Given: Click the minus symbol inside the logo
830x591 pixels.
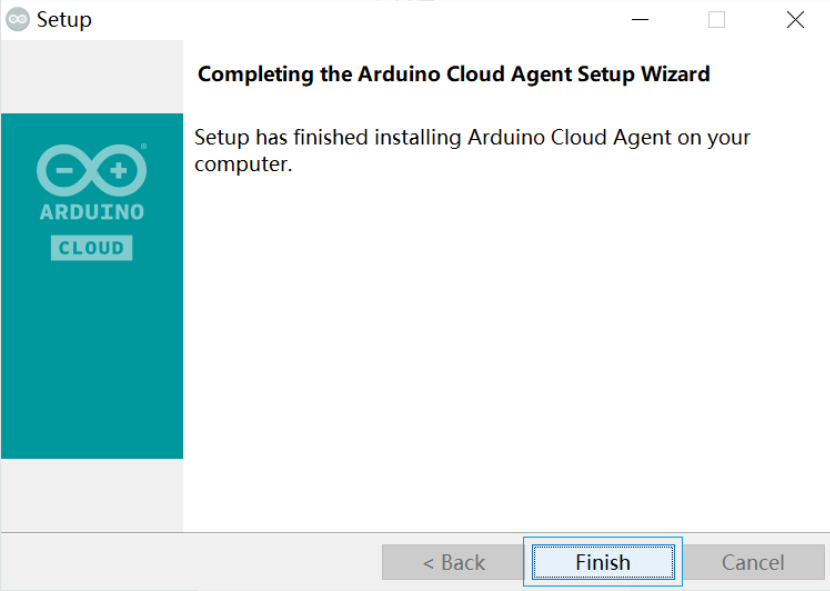Looking at the screenshot, I should click(x=65, y=171).
